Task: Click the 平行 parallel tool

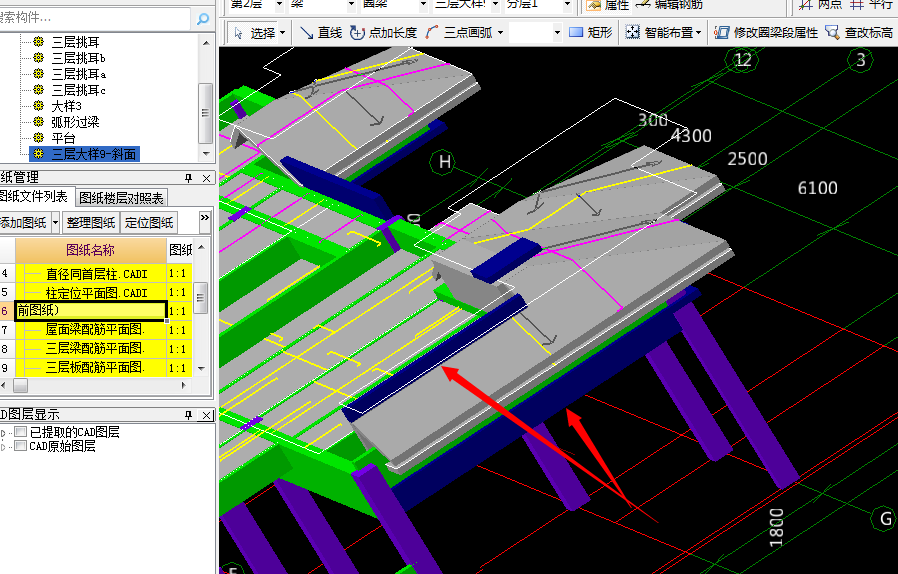Action: pyautogui.click(x=872, y=5)
